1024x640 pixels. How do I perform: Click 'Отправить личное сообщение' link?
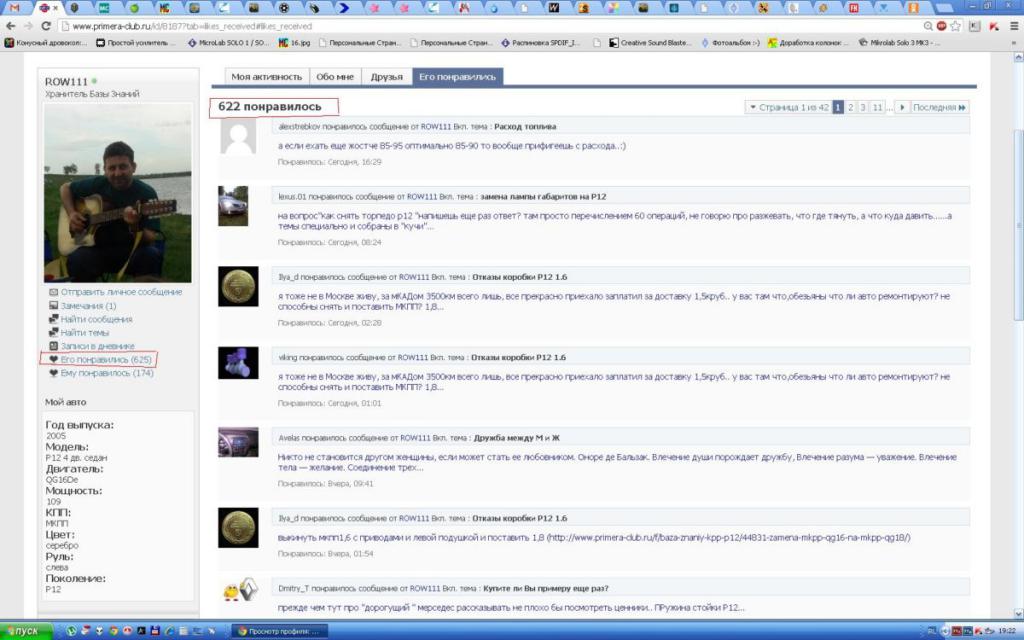click(x=121, y=292)
